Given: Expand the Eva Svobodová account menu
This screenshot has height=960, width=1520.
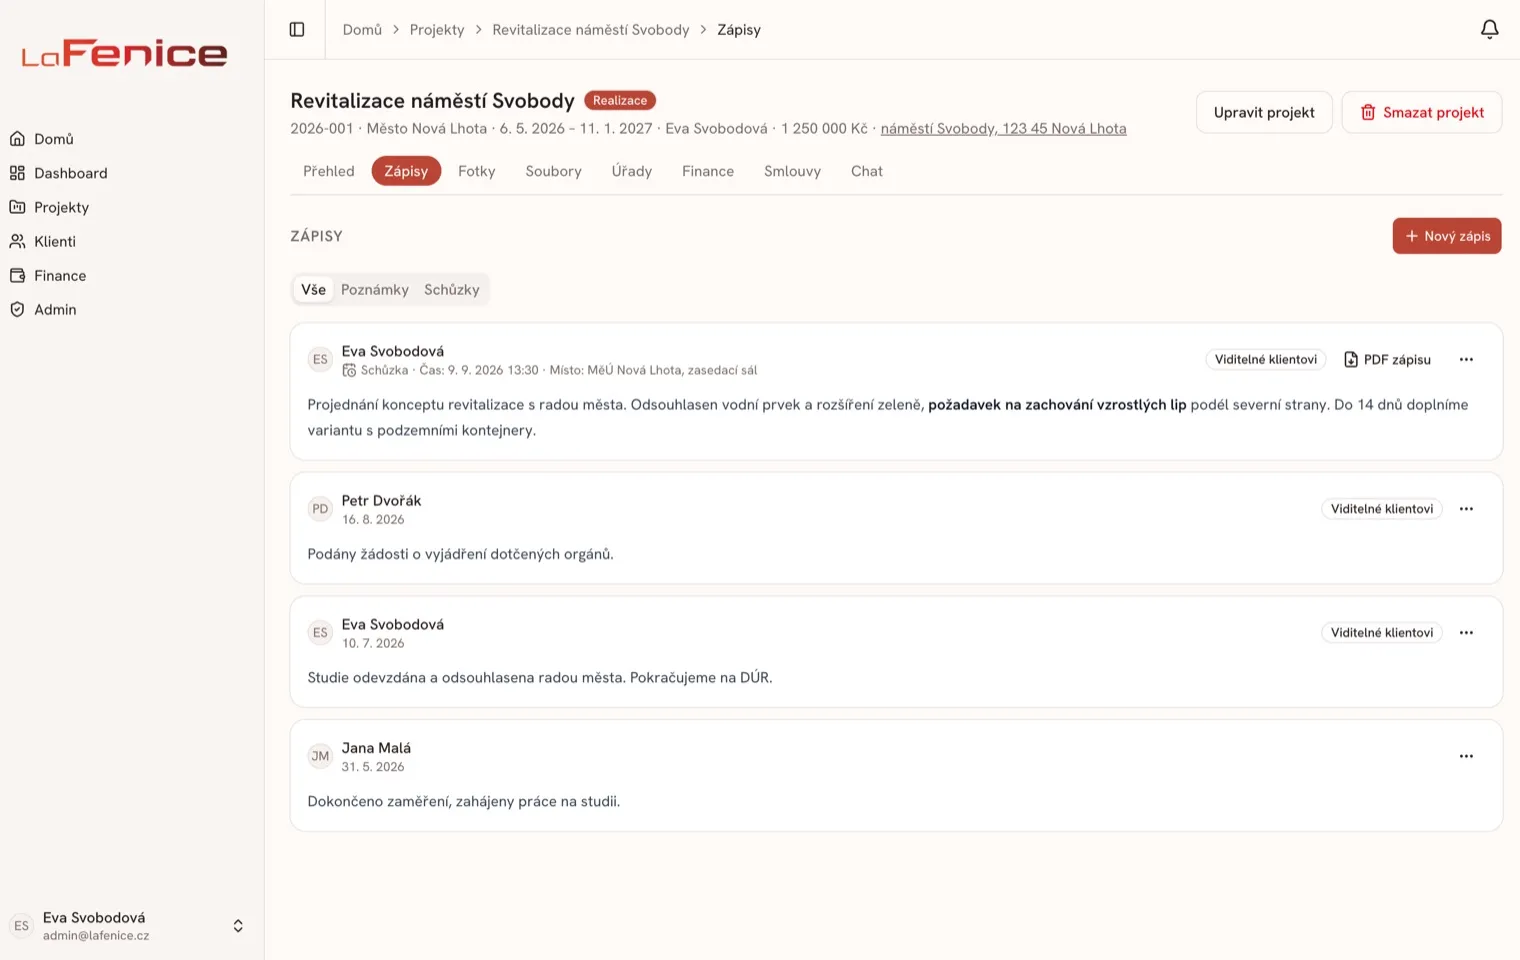Looking at the screenshot, I should 132,926.
